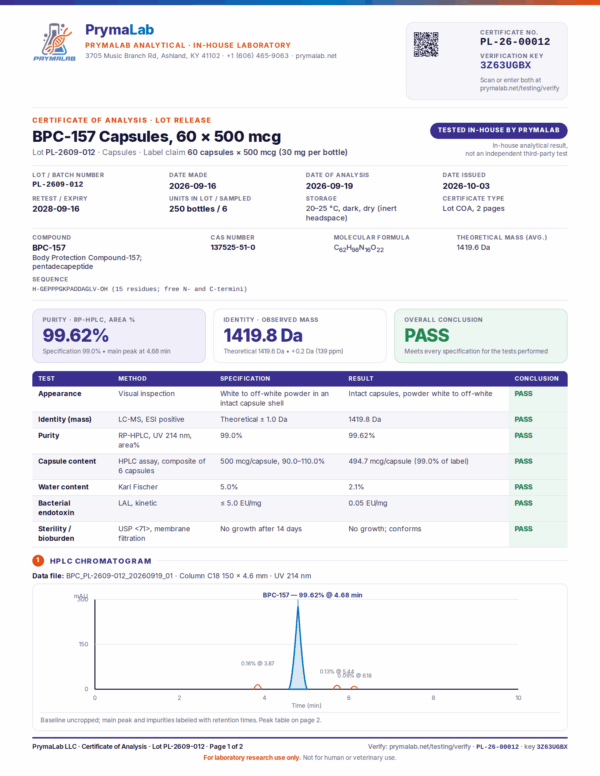This screenshot has width=600, height=776.
Task: Click the HPLC Chromatogram heading
Action: 100,561
